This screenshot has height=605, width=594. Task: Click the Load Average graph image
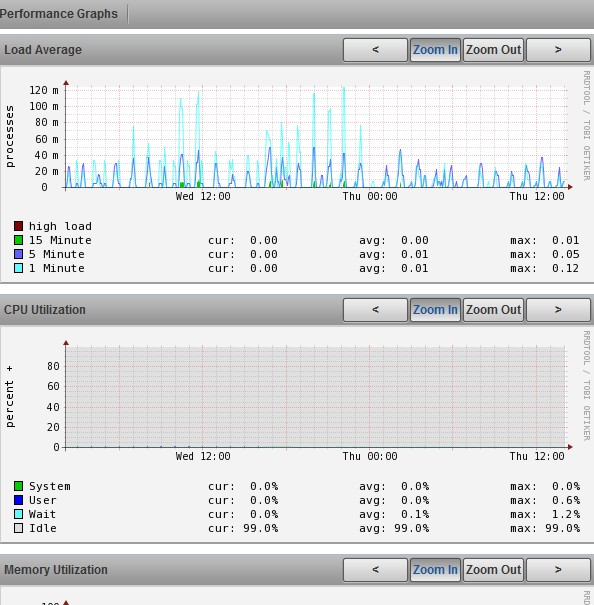click(x=297, y=174)
